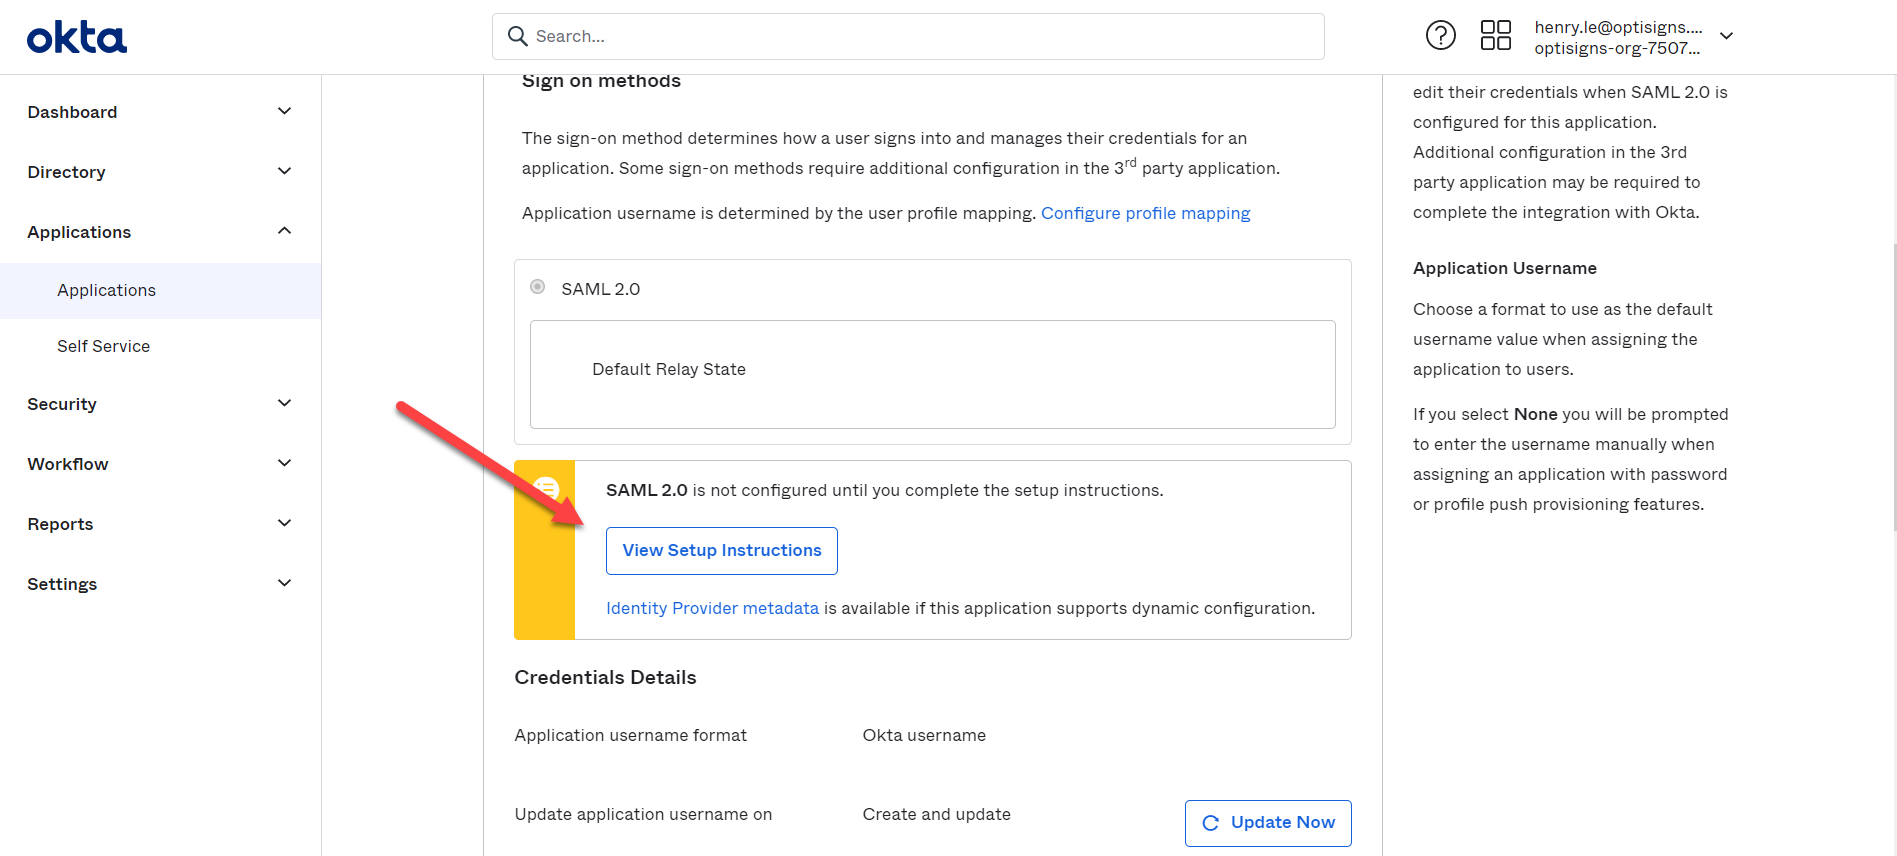The height and width of the screenshot is (856, 1897).
Task: Expand the Security section chevron
Action: (x=284, y=403)
